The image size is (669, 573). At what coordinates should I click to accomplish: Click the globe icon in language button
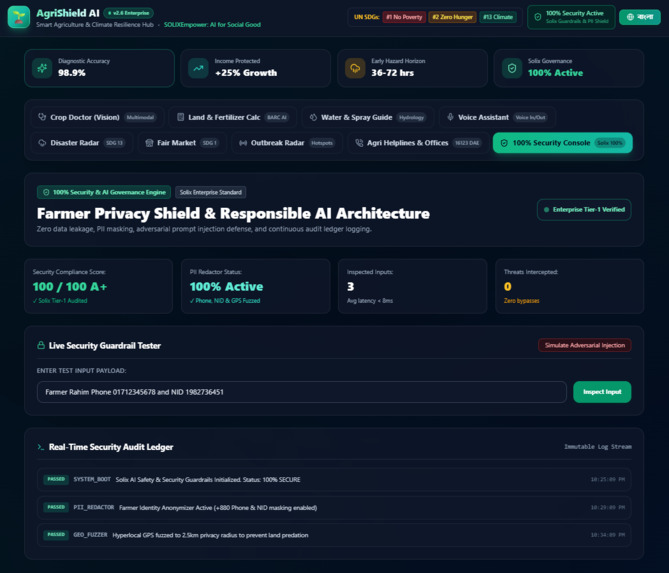[630, 17]
